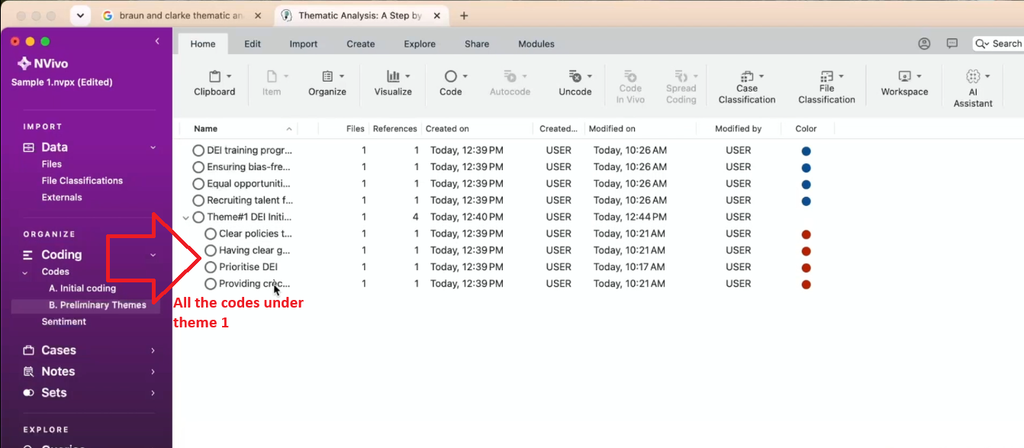The image size is (1024, 448).
Task: Open File Classifications in sidebar
Action: 82,180
